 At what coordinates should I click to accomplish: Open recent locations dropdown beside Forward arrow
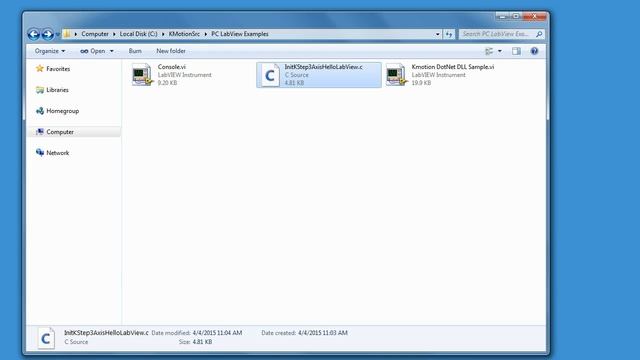click(x=58, y=34)
